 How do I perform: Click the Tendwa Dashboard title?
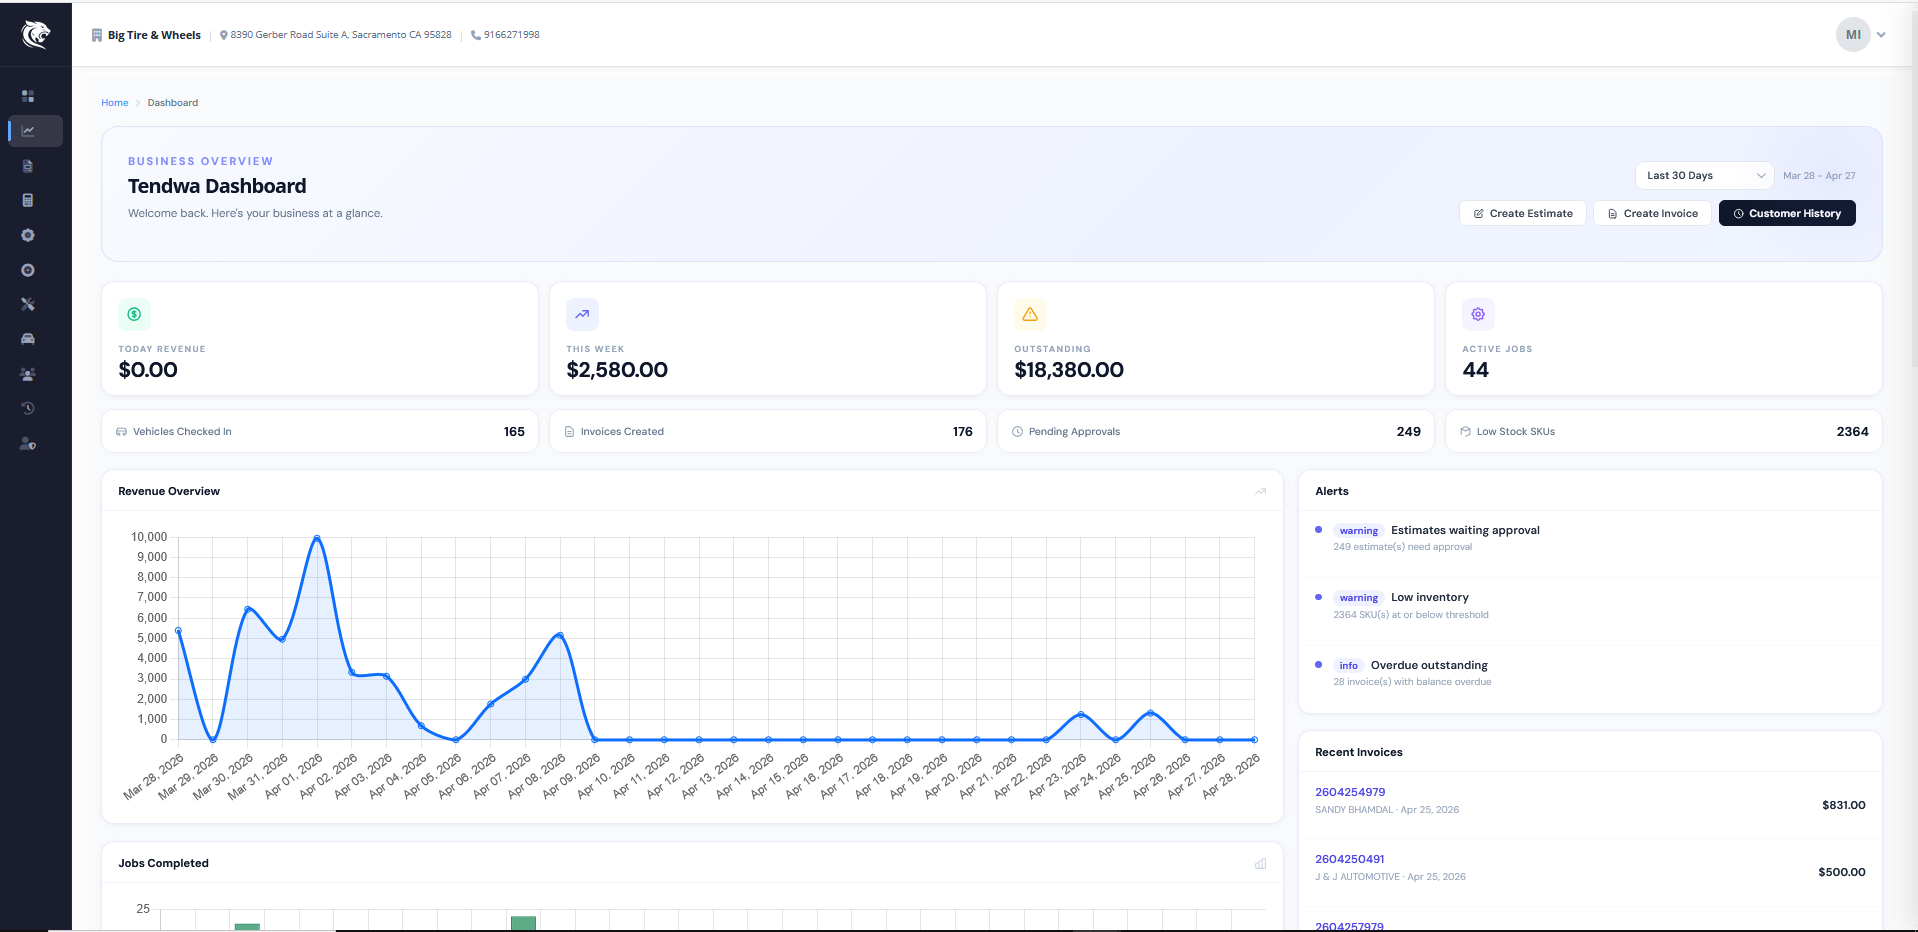[x=217, y=186]
